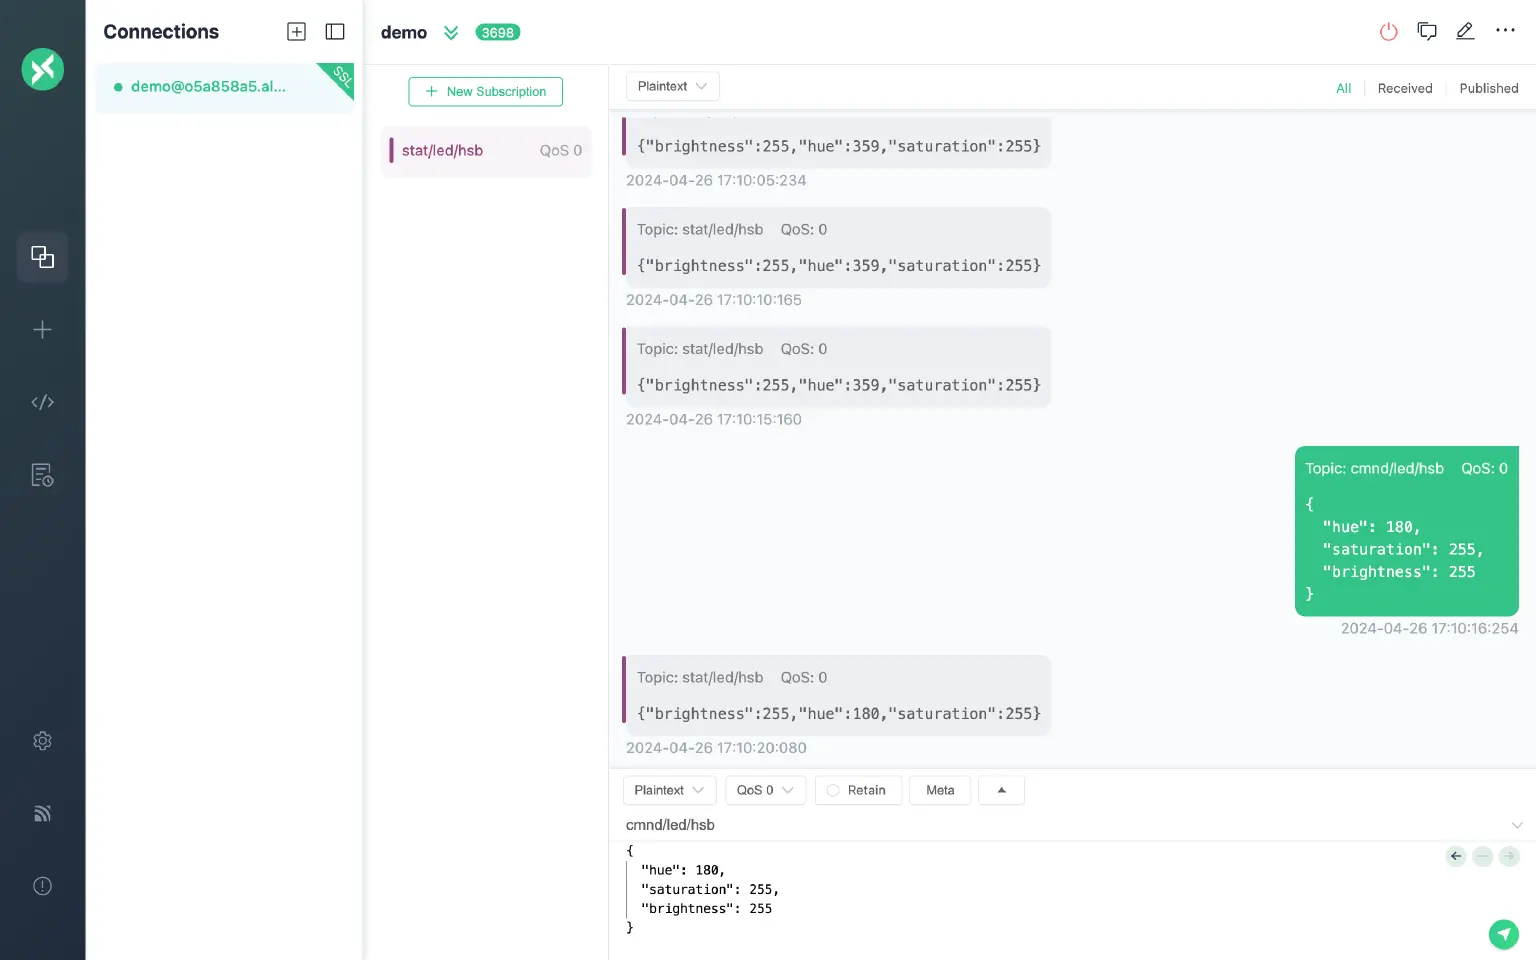This screenshot has height=960, width=1536.
Task: Toggle the connections list layout icon
Action: pos(335,32)
